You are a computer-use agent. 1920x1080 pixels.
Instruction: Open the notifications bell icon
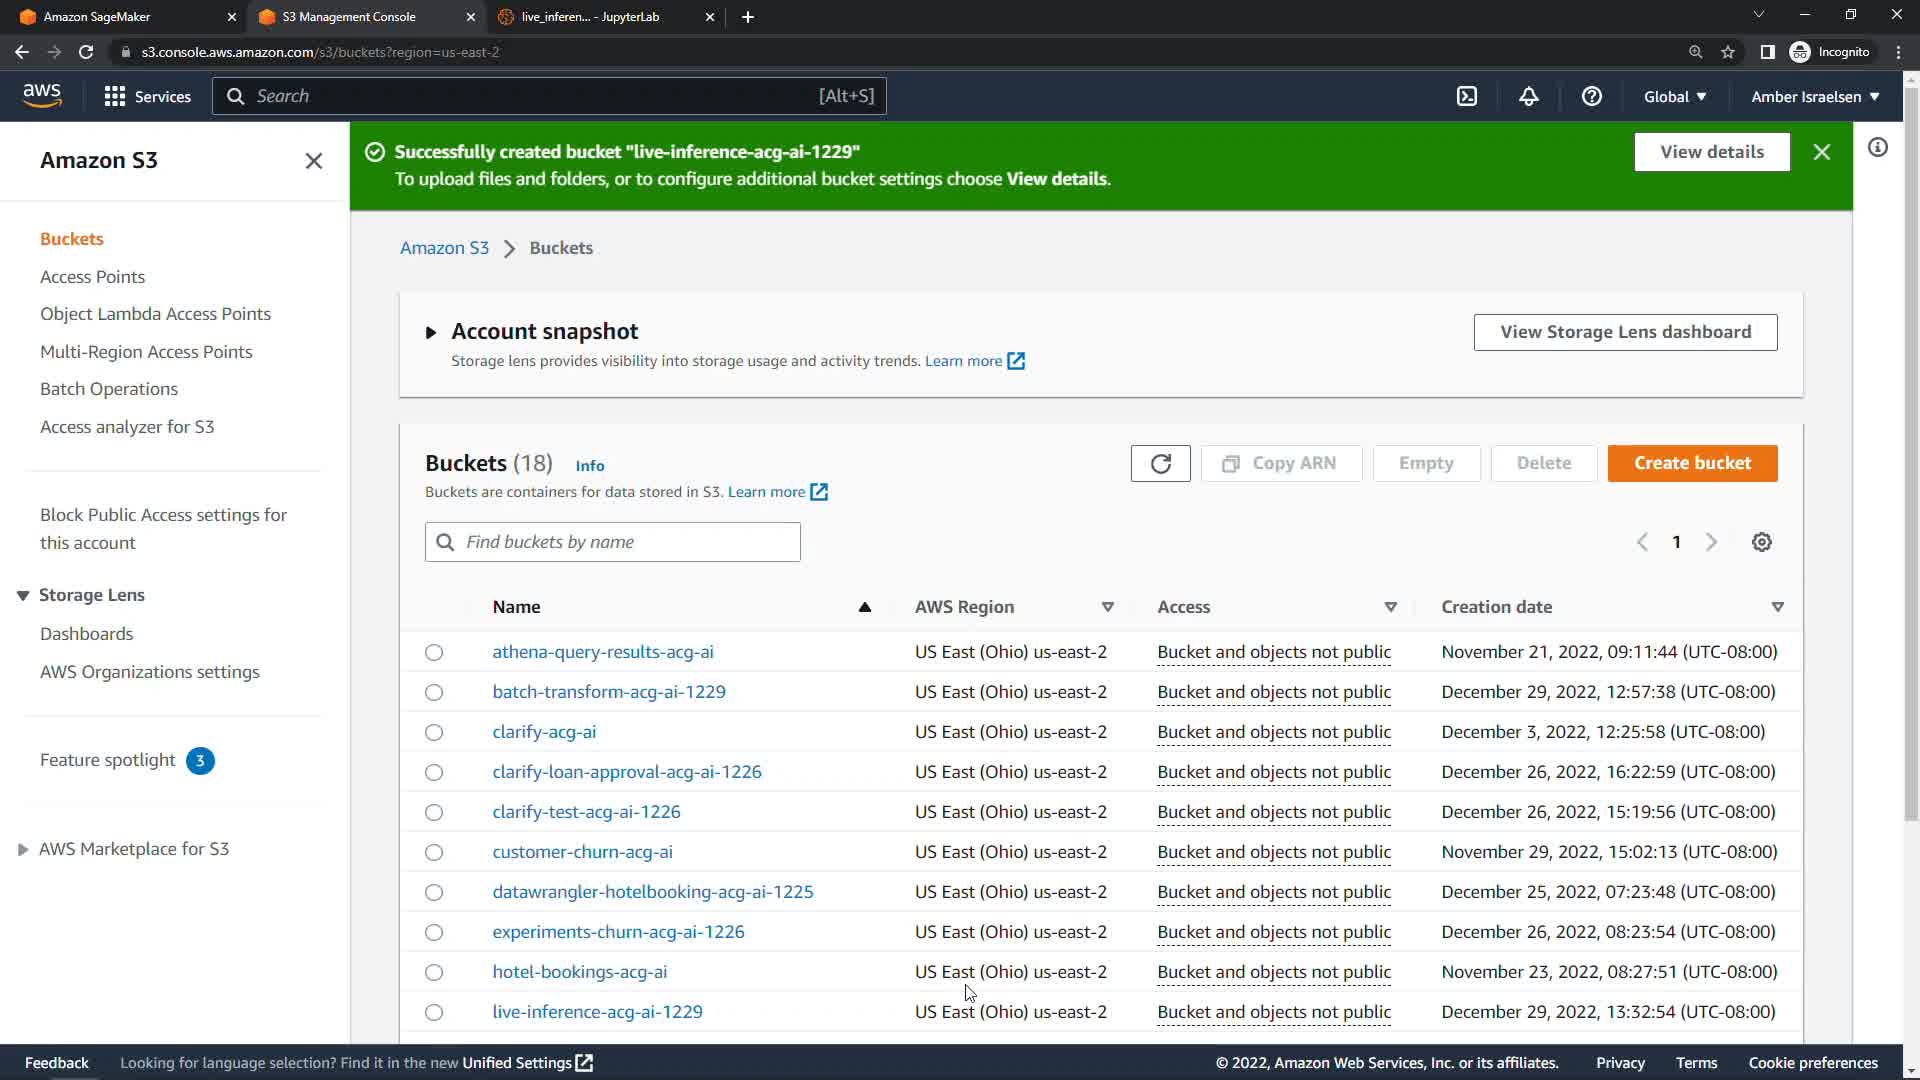tap(1529, 97)
